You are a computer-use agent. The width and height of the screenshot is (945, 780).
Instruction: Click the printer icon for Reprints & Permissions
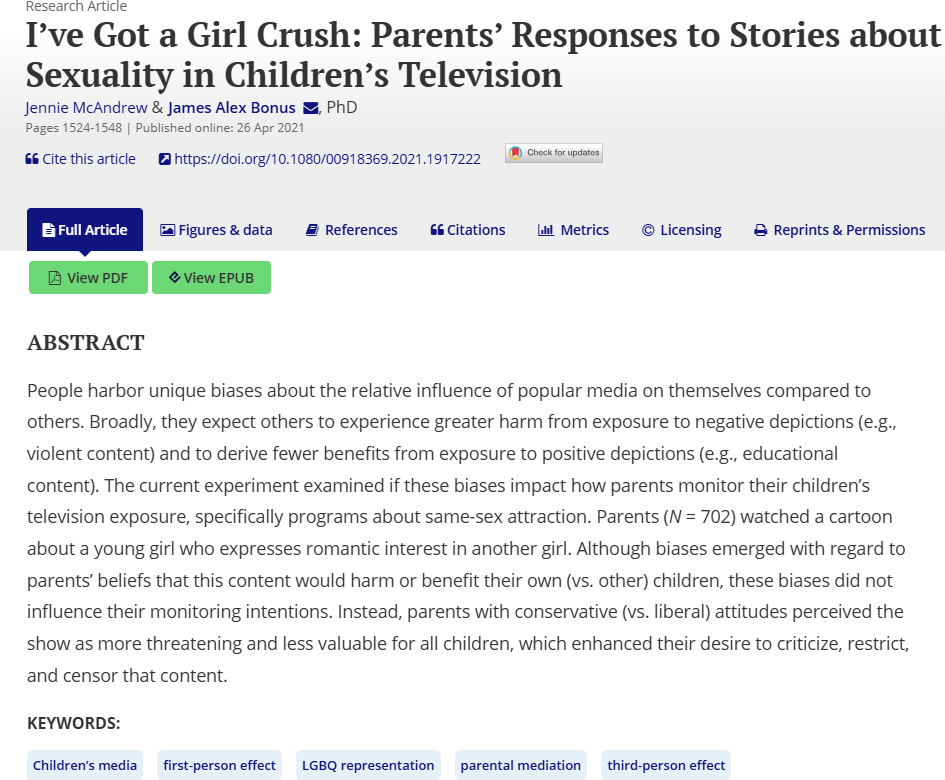click(761, 230)
